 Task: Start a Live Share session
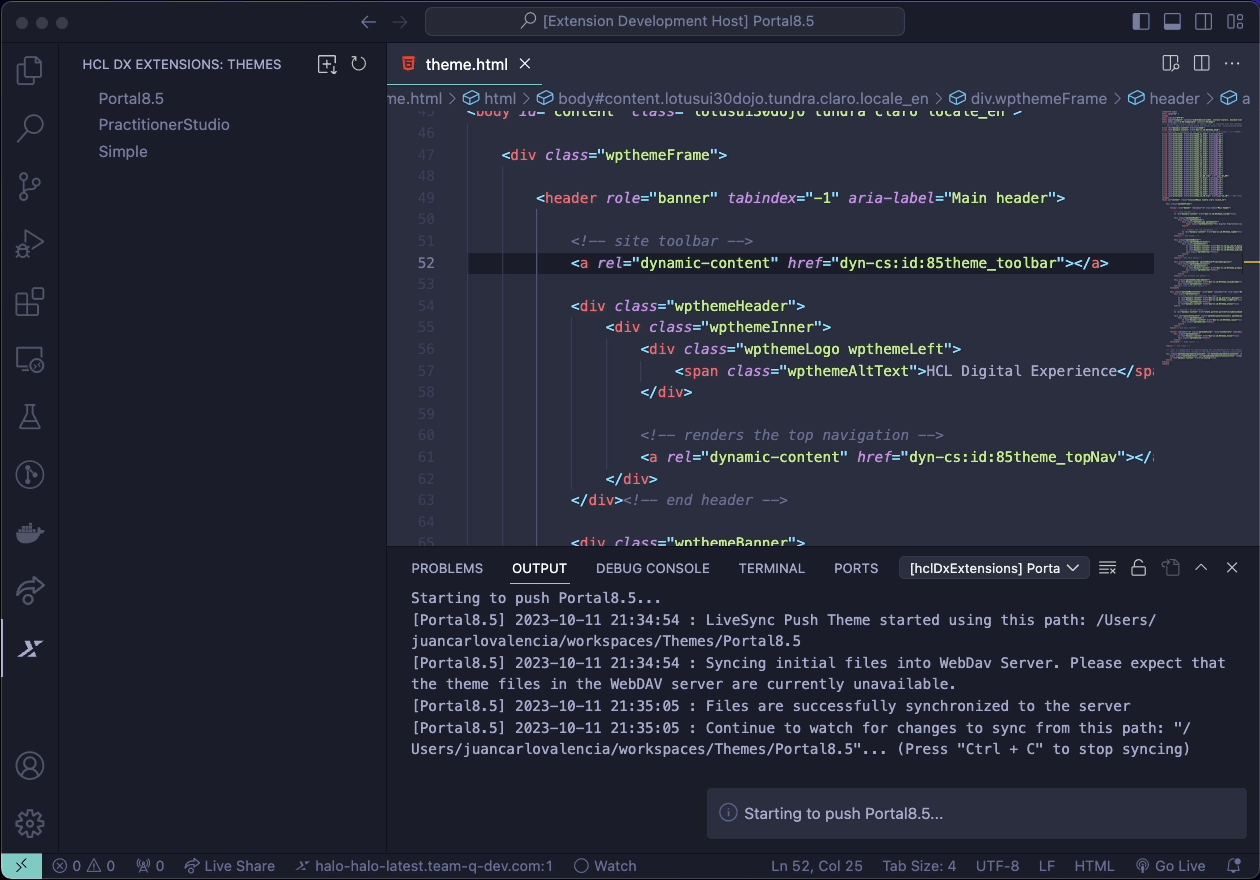230,866
